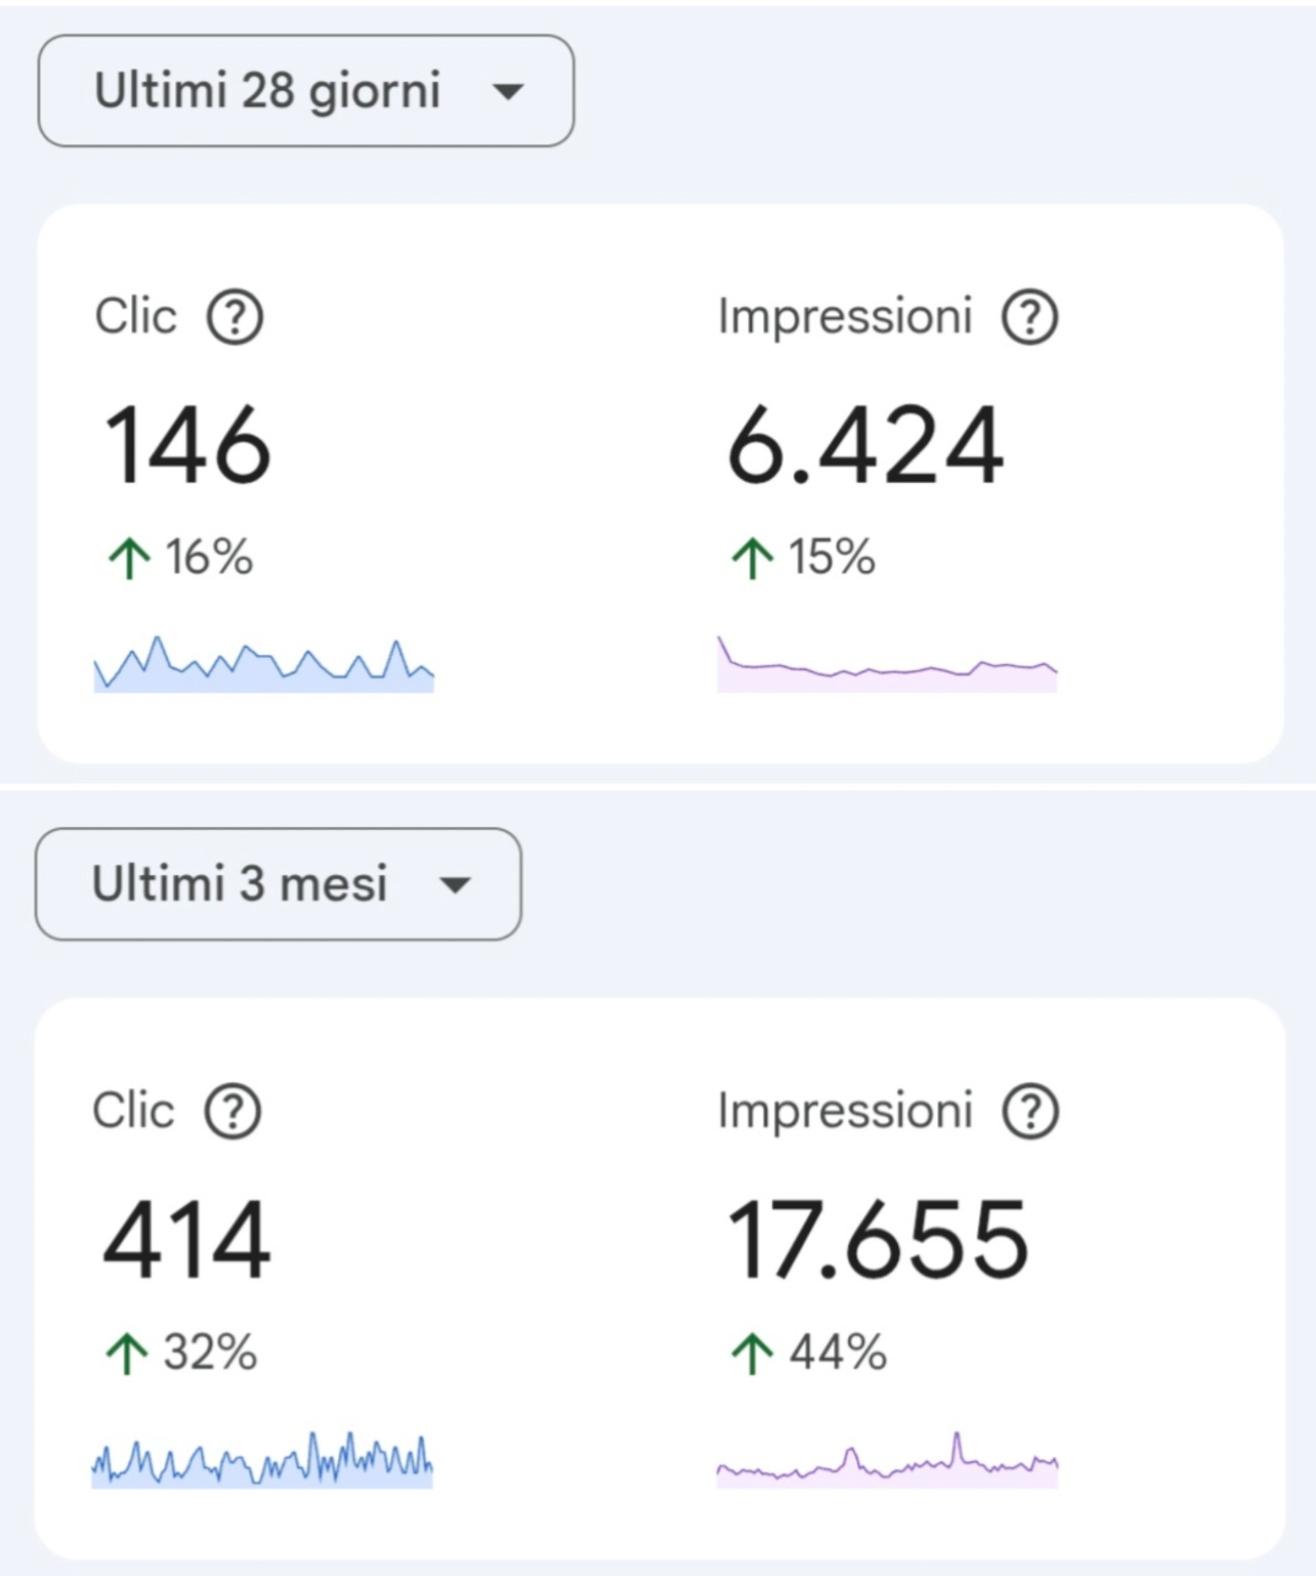This screenshot has height=1576, width=1316.
Task: Open Clic help icon in 3-month card
Action: pos(233,1111)
